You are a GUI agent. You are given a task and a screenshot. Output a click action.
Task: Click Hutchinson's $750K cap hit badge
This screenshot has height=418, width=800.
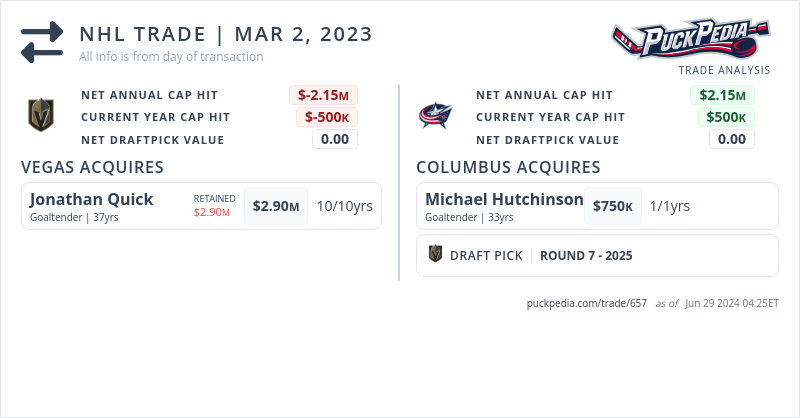click(613, 206)
